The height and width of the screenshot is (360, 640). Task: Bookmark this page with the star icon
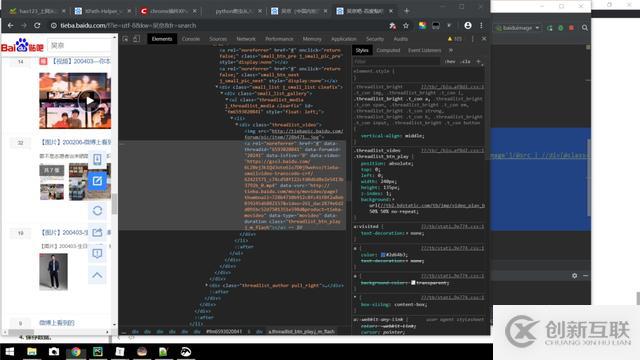coord(406,25)
